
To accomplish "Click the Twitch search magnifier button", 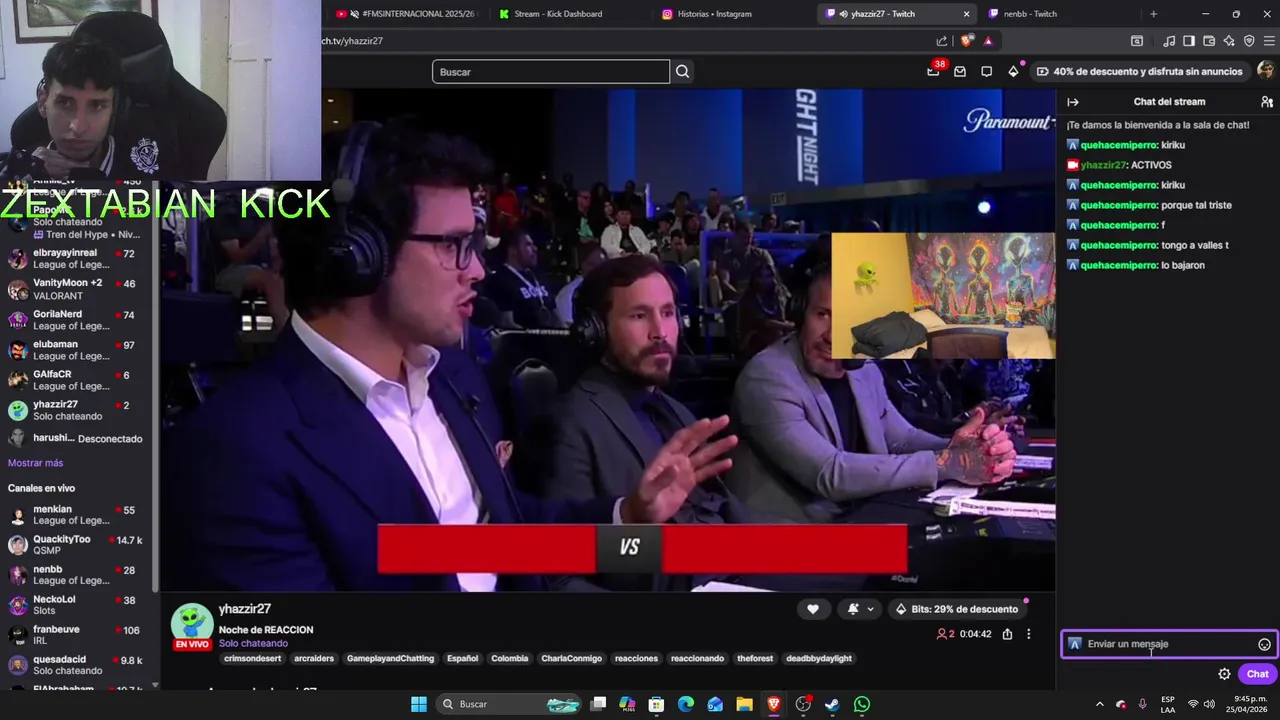I will 682,72.
